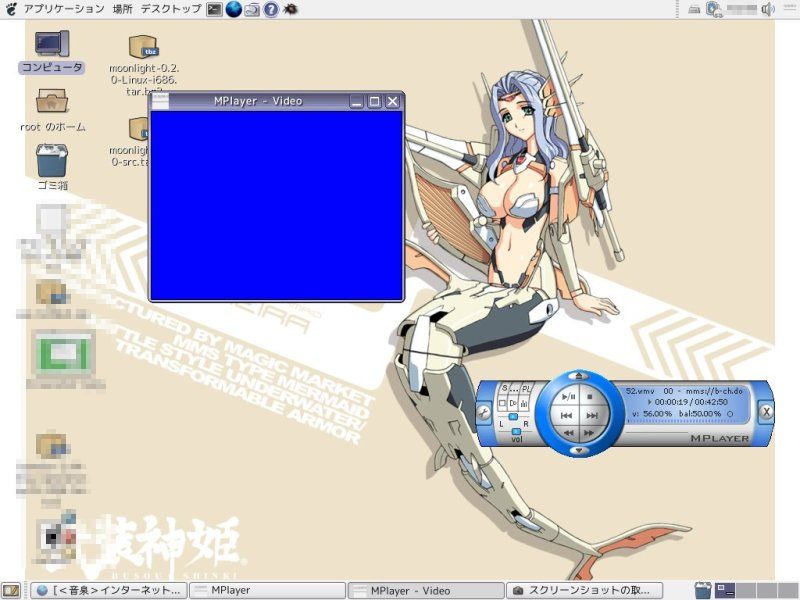Click the bug icon in top panel
Viewport: 800px width, 600px height.
290,9
